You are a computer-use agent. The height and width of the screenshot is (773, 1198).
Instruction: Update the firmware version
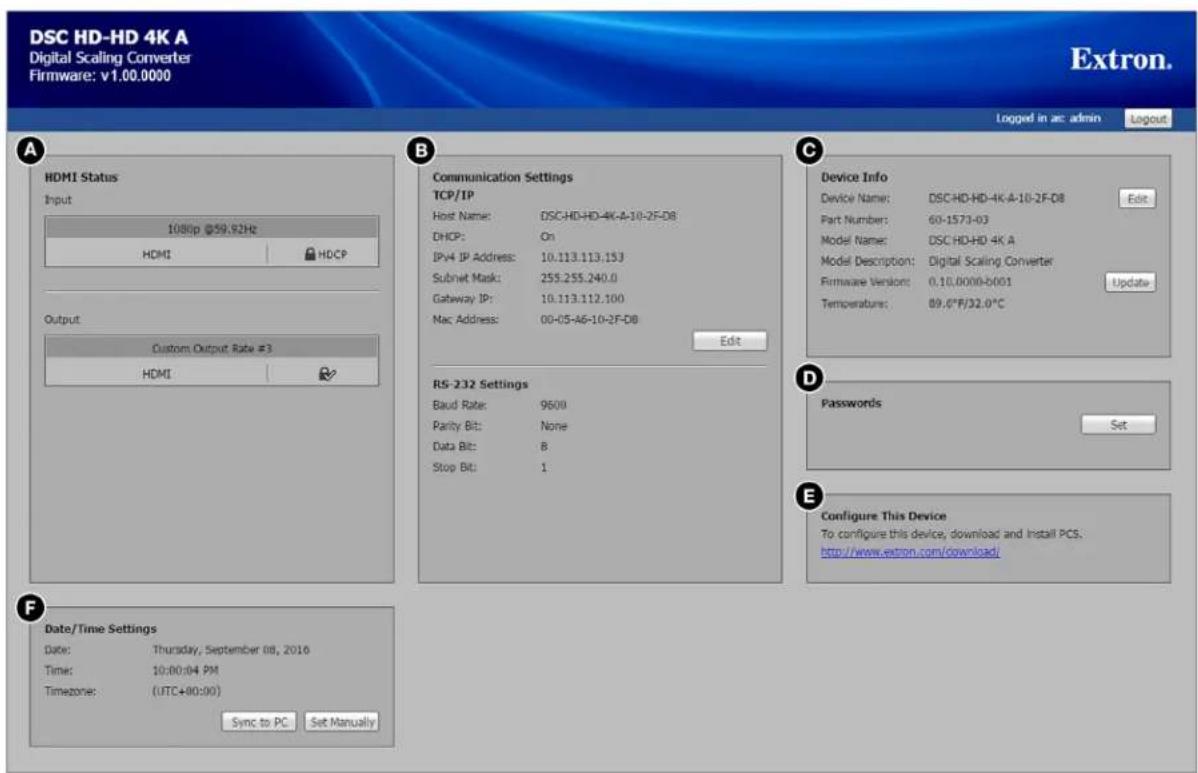pos(1130,282)
